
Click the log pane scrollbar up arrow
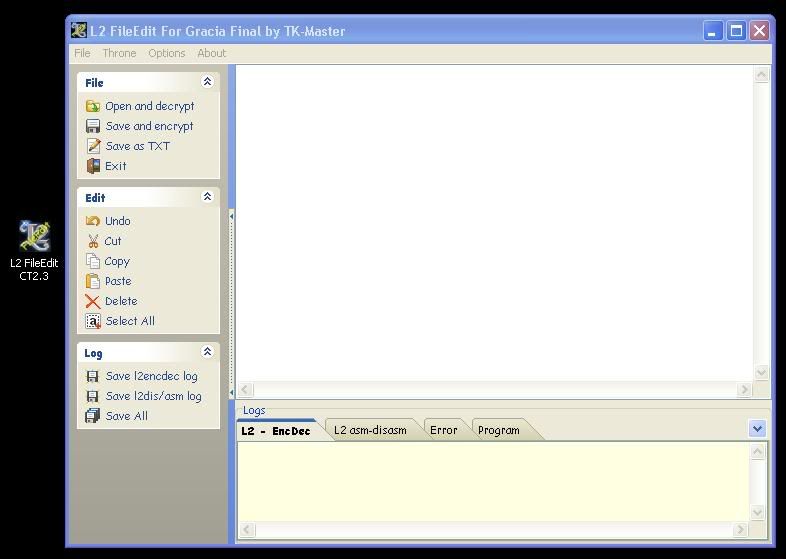point(757,452)
